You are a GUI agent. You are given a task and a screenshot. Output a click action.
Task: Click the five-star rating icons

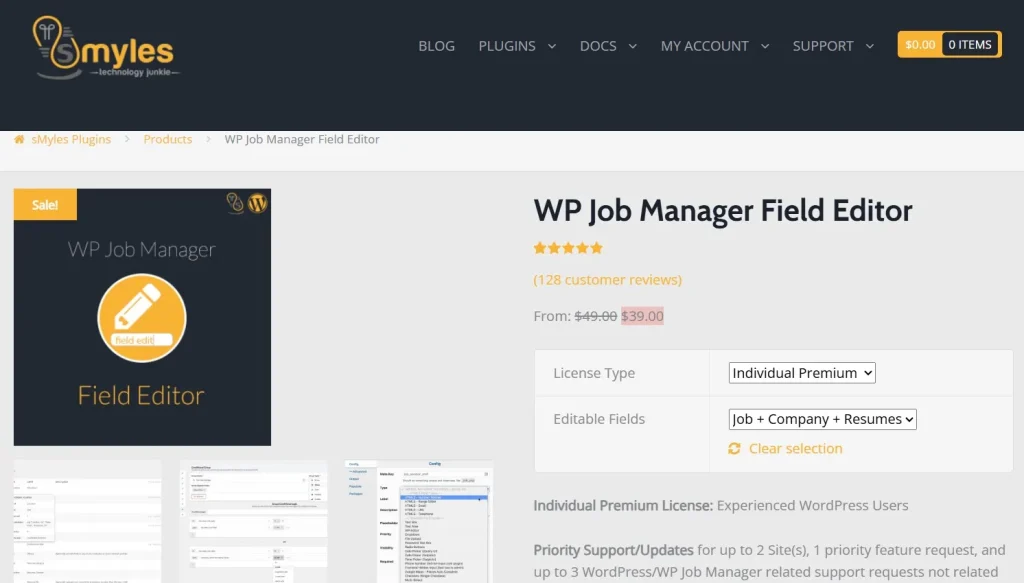pyautogui.click(x=568, y=248)
